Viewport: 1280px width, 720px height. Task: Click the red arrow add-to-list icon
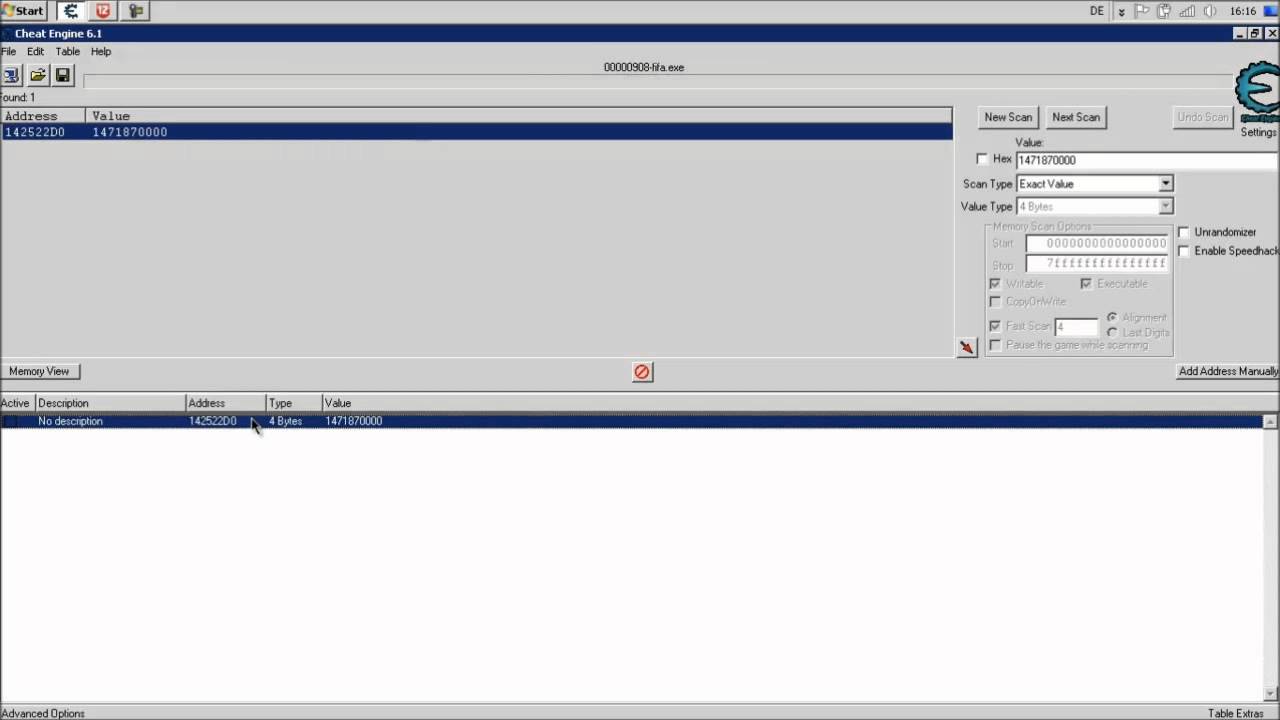[967, 347]
